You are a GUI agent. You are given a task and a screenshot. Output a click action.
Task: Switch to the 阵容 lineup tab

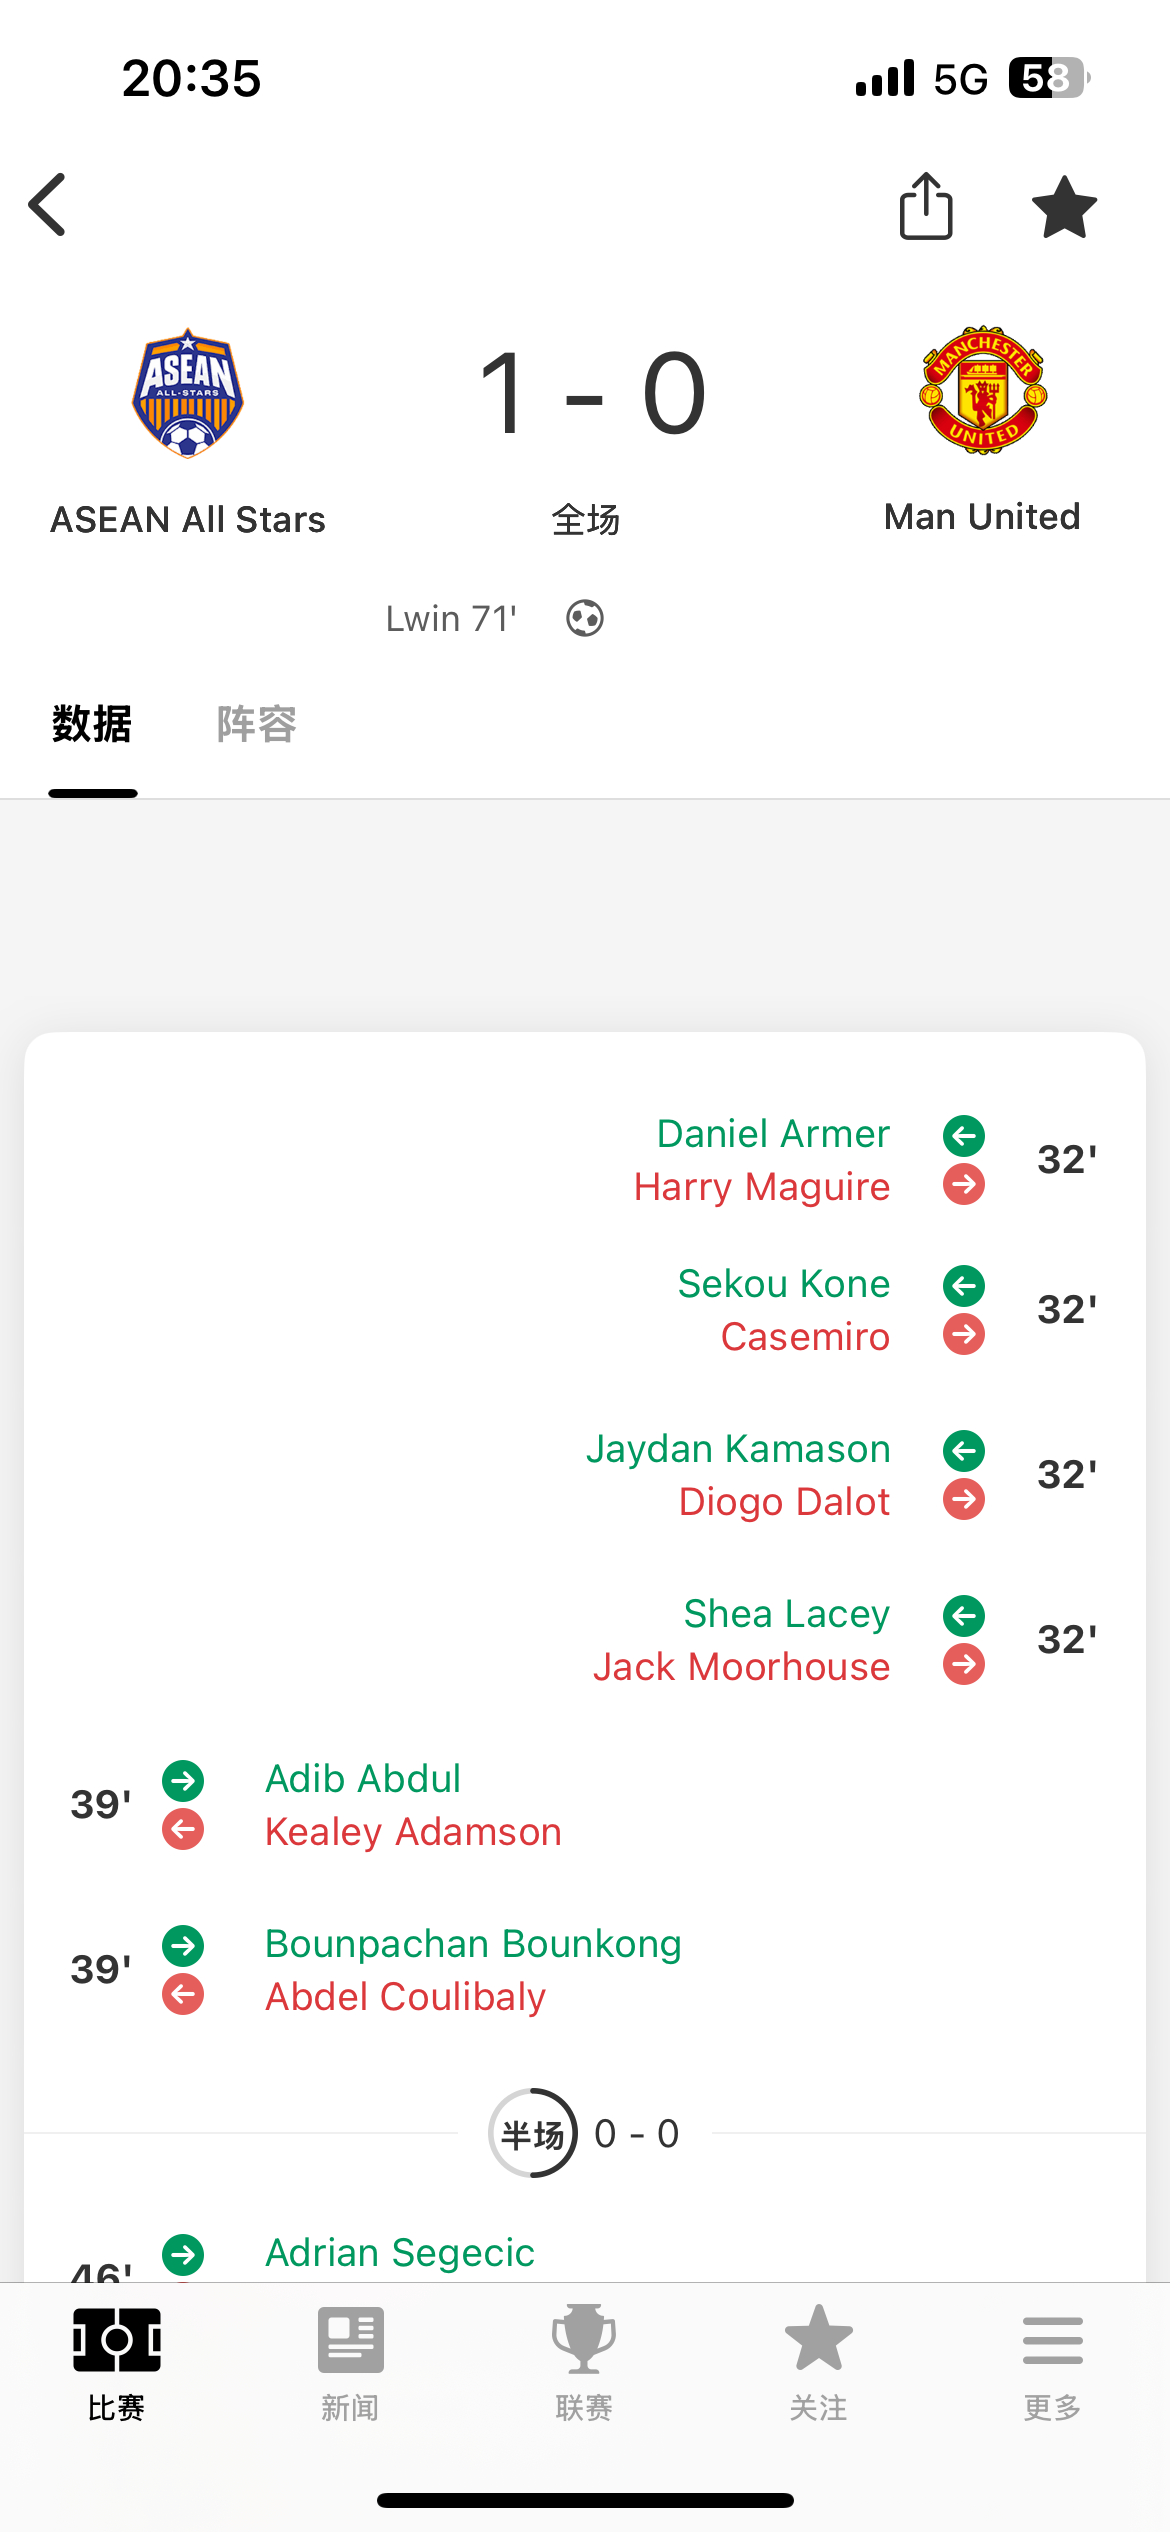tap(257, 724)
